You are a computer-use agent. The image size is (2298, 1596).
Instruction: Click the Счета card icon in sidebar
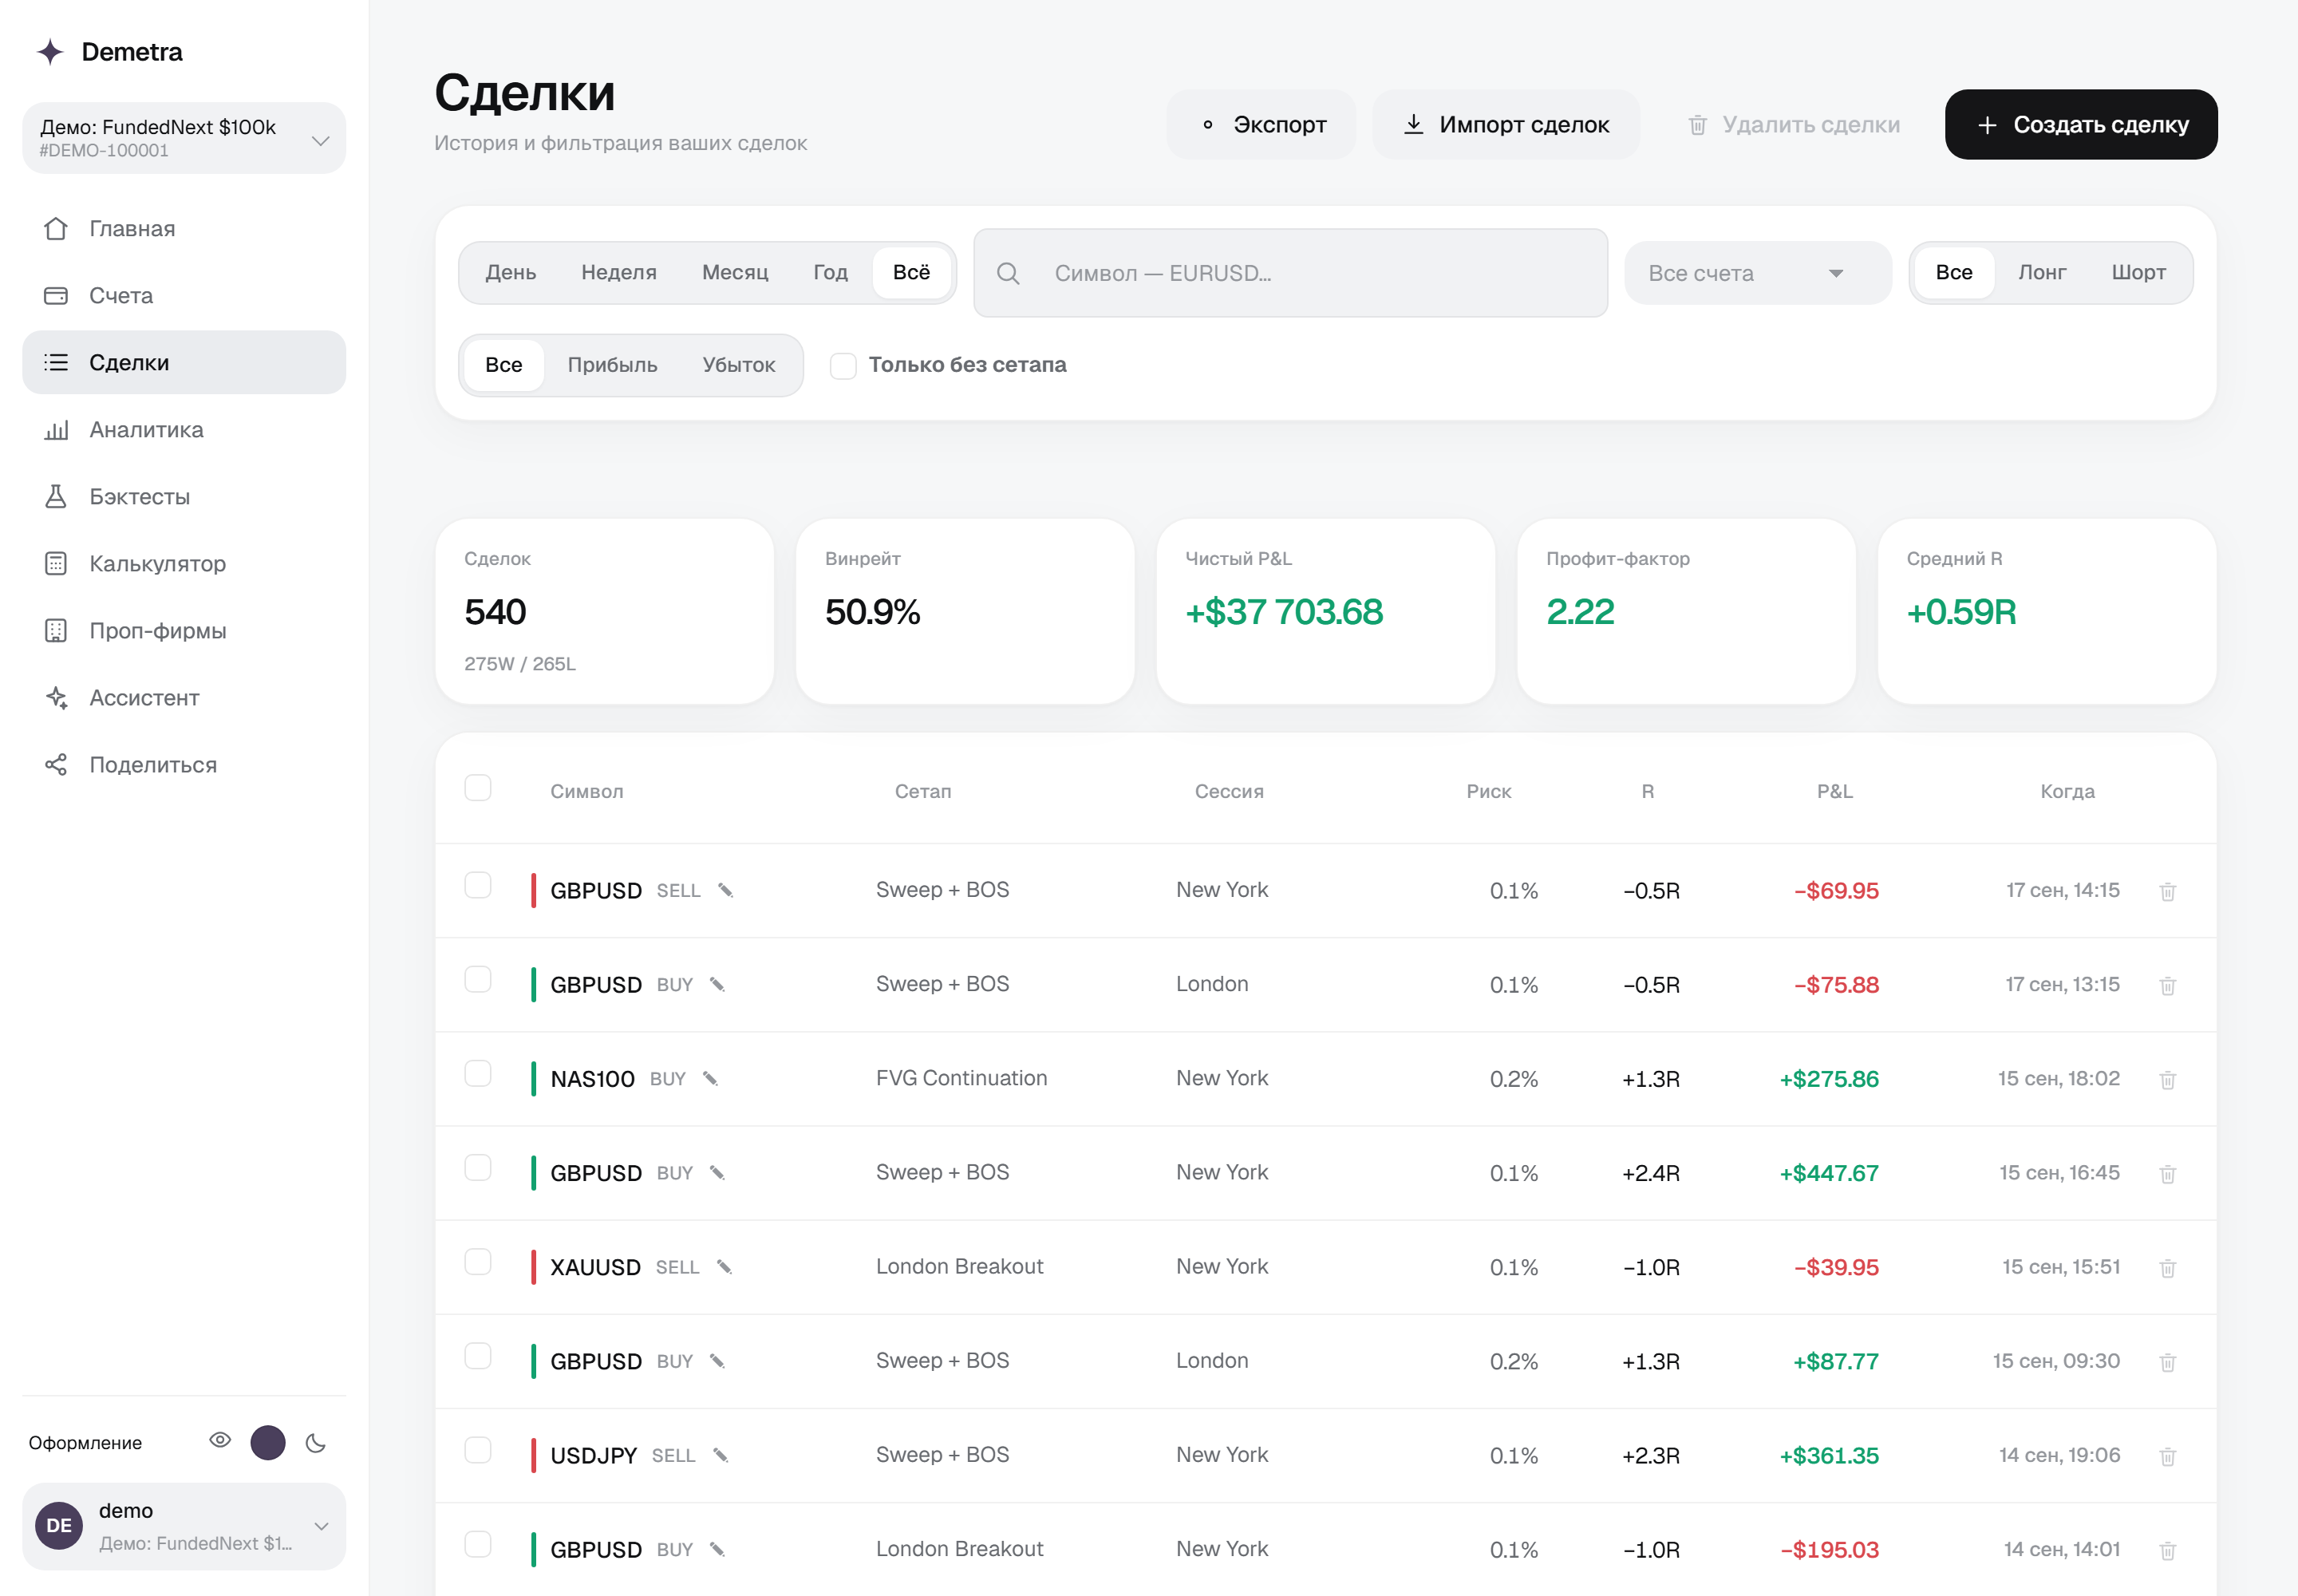pos(56,296)
